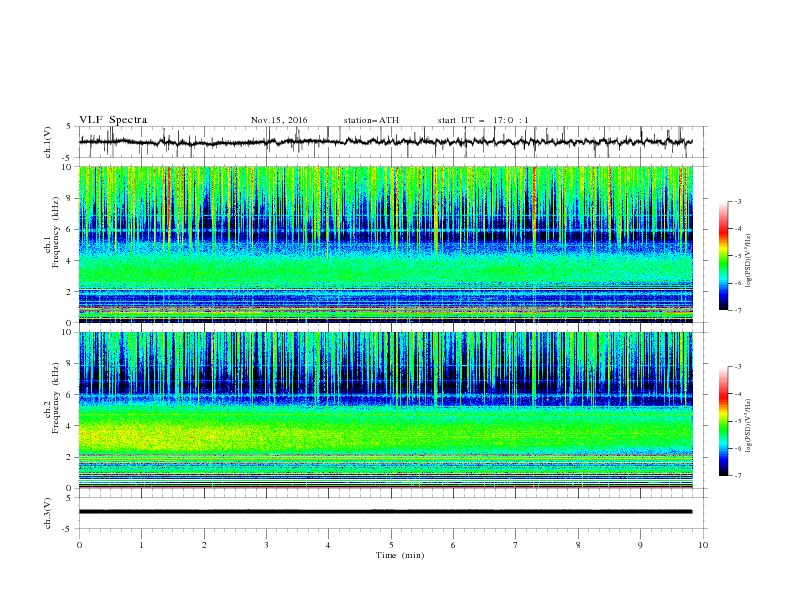792x612 pixels.
Task: Click the ch.1 color bar "log(PSD)(V²/Hz)" label
Action: coord(749,261)
